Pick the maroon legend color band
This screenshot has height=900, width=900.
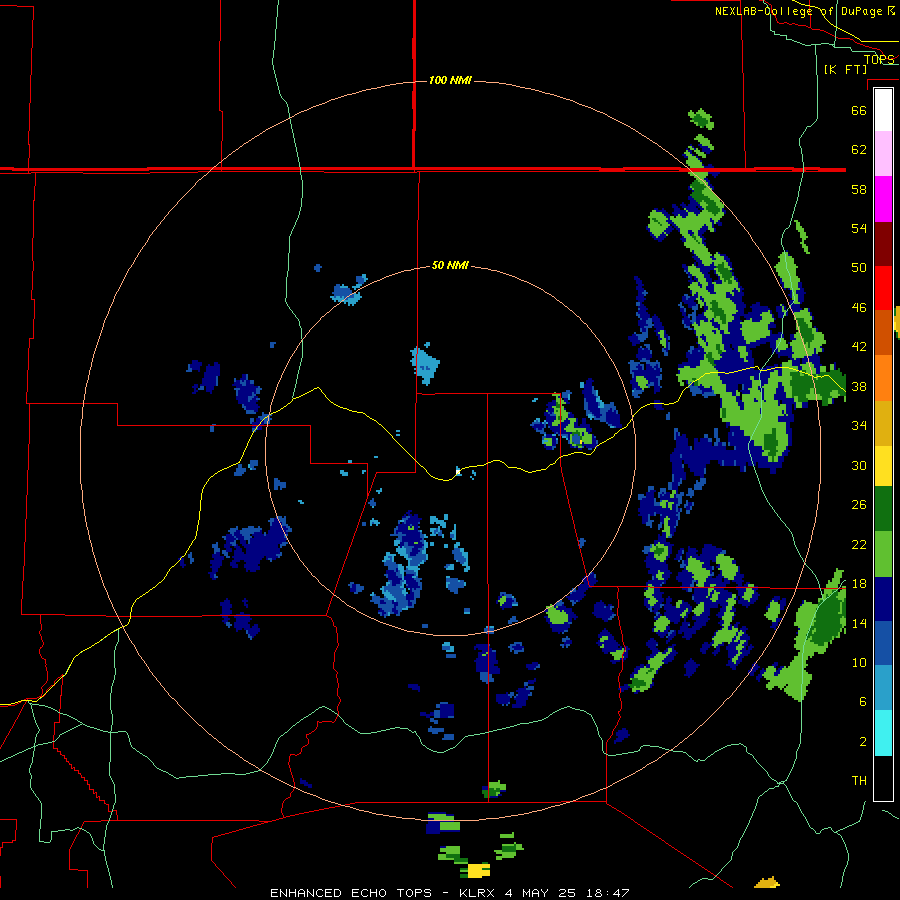click(x=883, y=243)
